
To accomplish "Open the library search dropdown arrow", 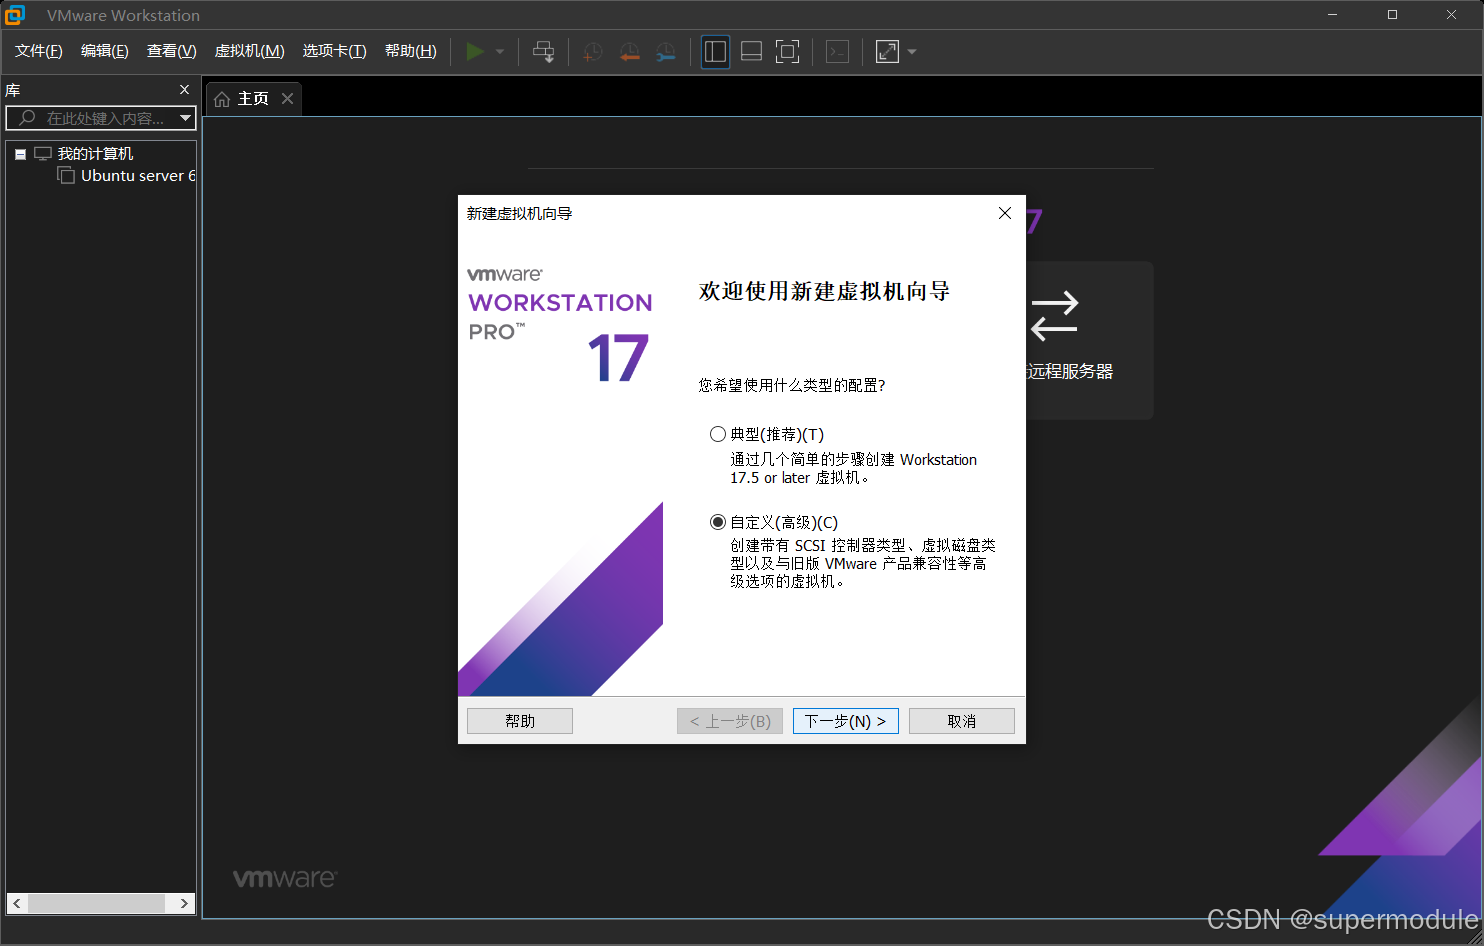I will click(x=186, y=118).
